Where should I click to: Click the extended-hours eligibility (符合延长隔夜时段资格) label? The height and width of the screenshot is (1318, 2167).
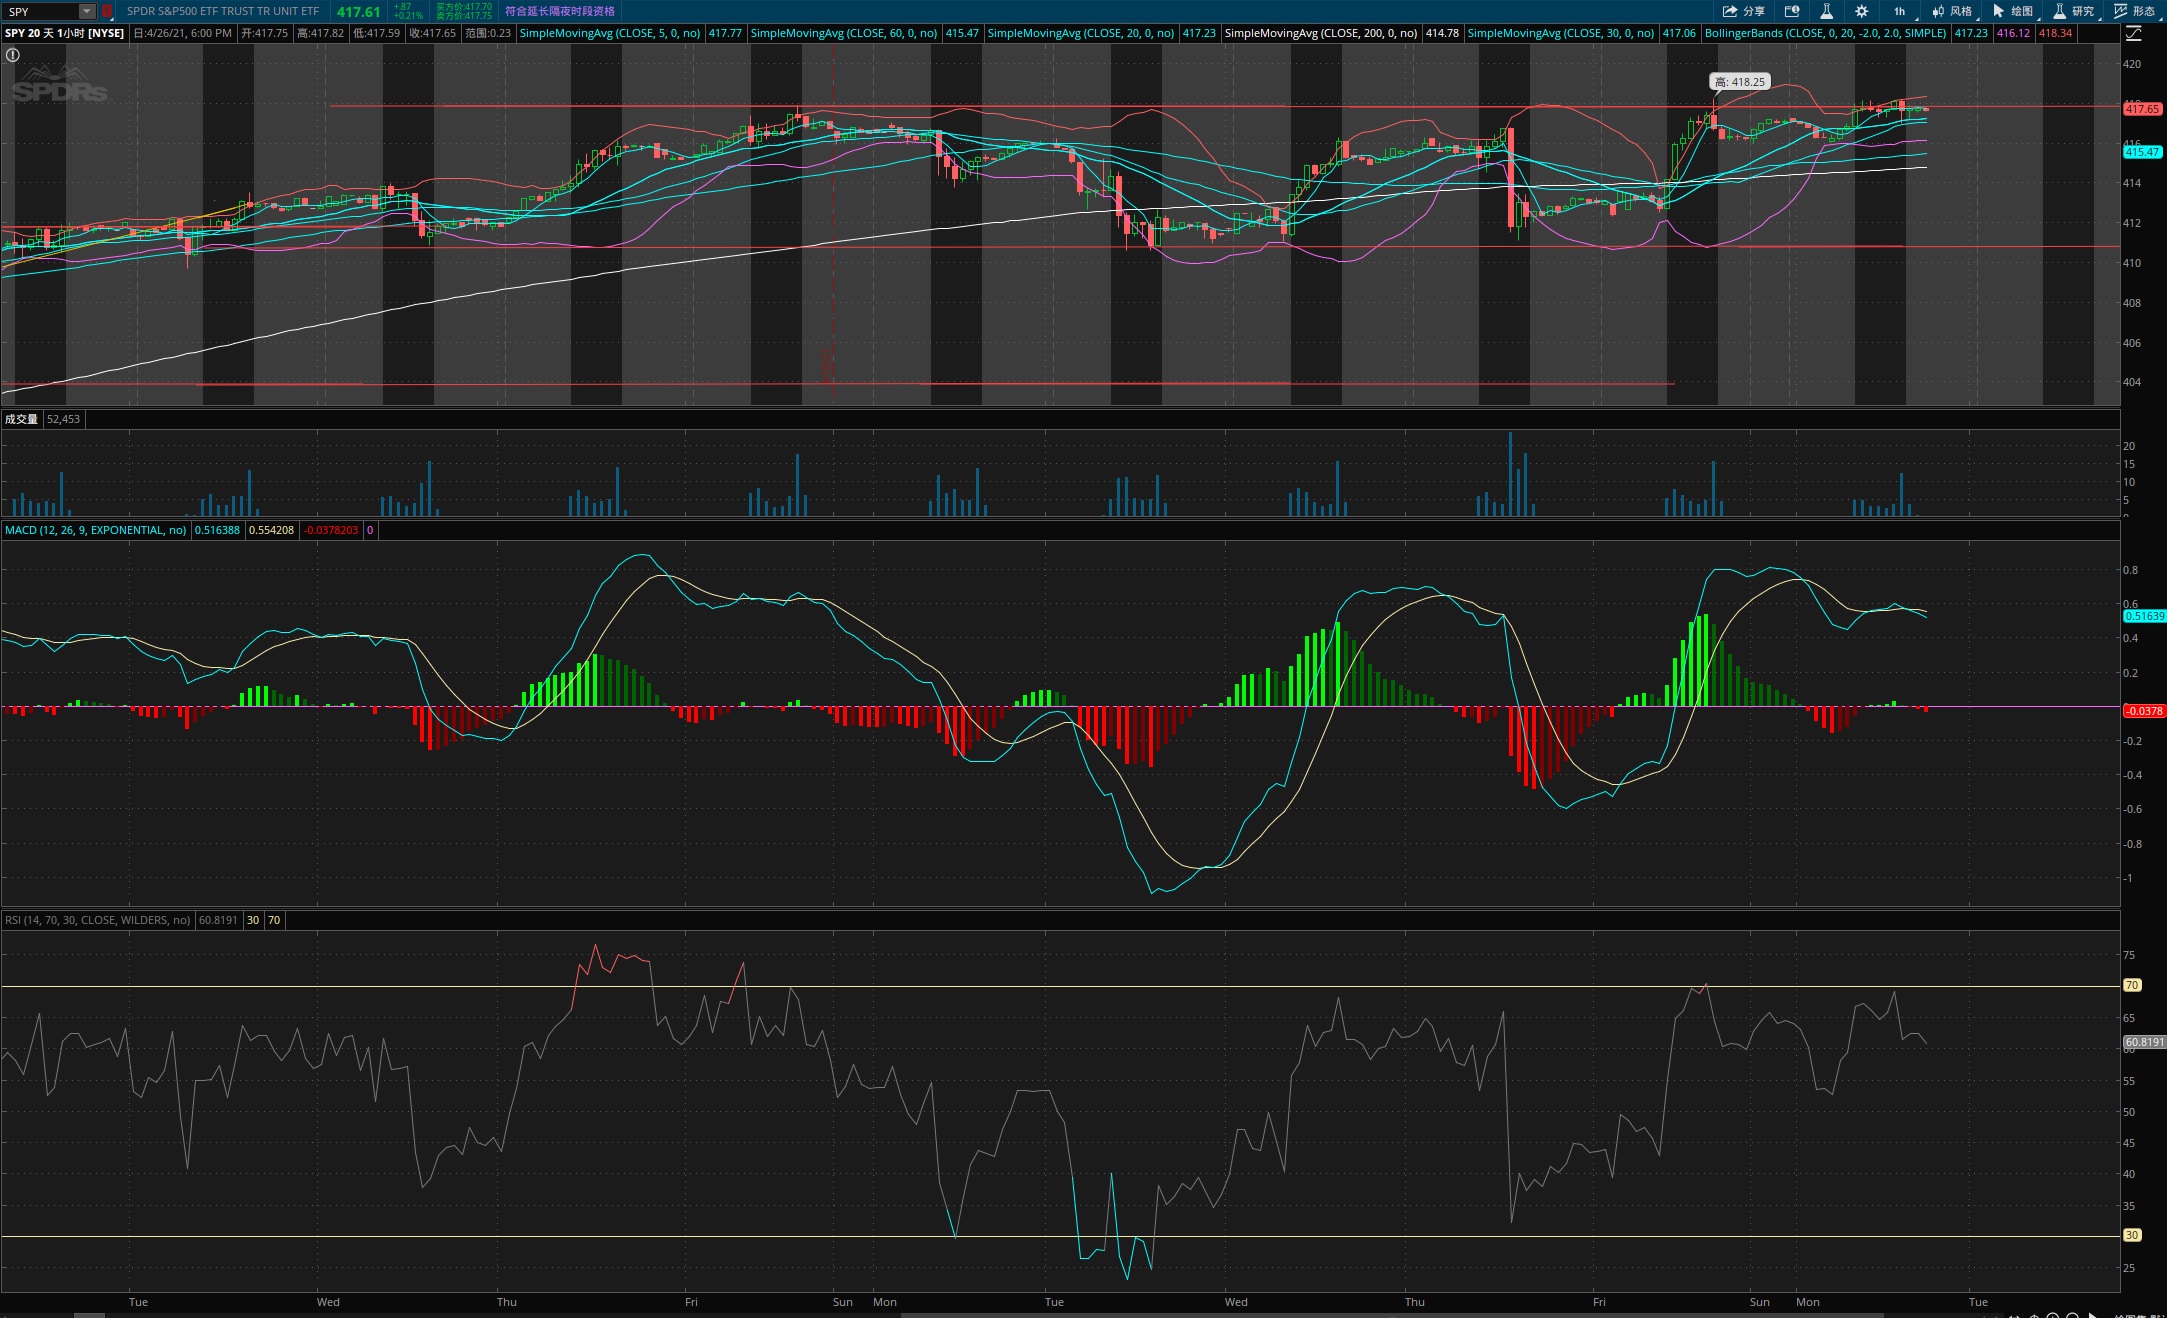coord(560,11)
